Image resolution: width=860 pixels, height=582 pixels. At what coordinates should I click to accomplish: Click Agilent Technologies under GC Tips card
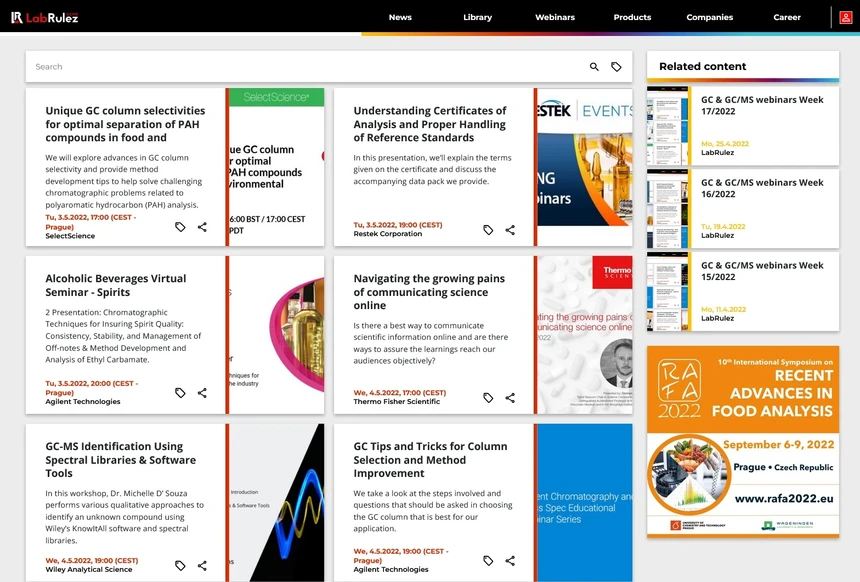(x=391, y=569)
